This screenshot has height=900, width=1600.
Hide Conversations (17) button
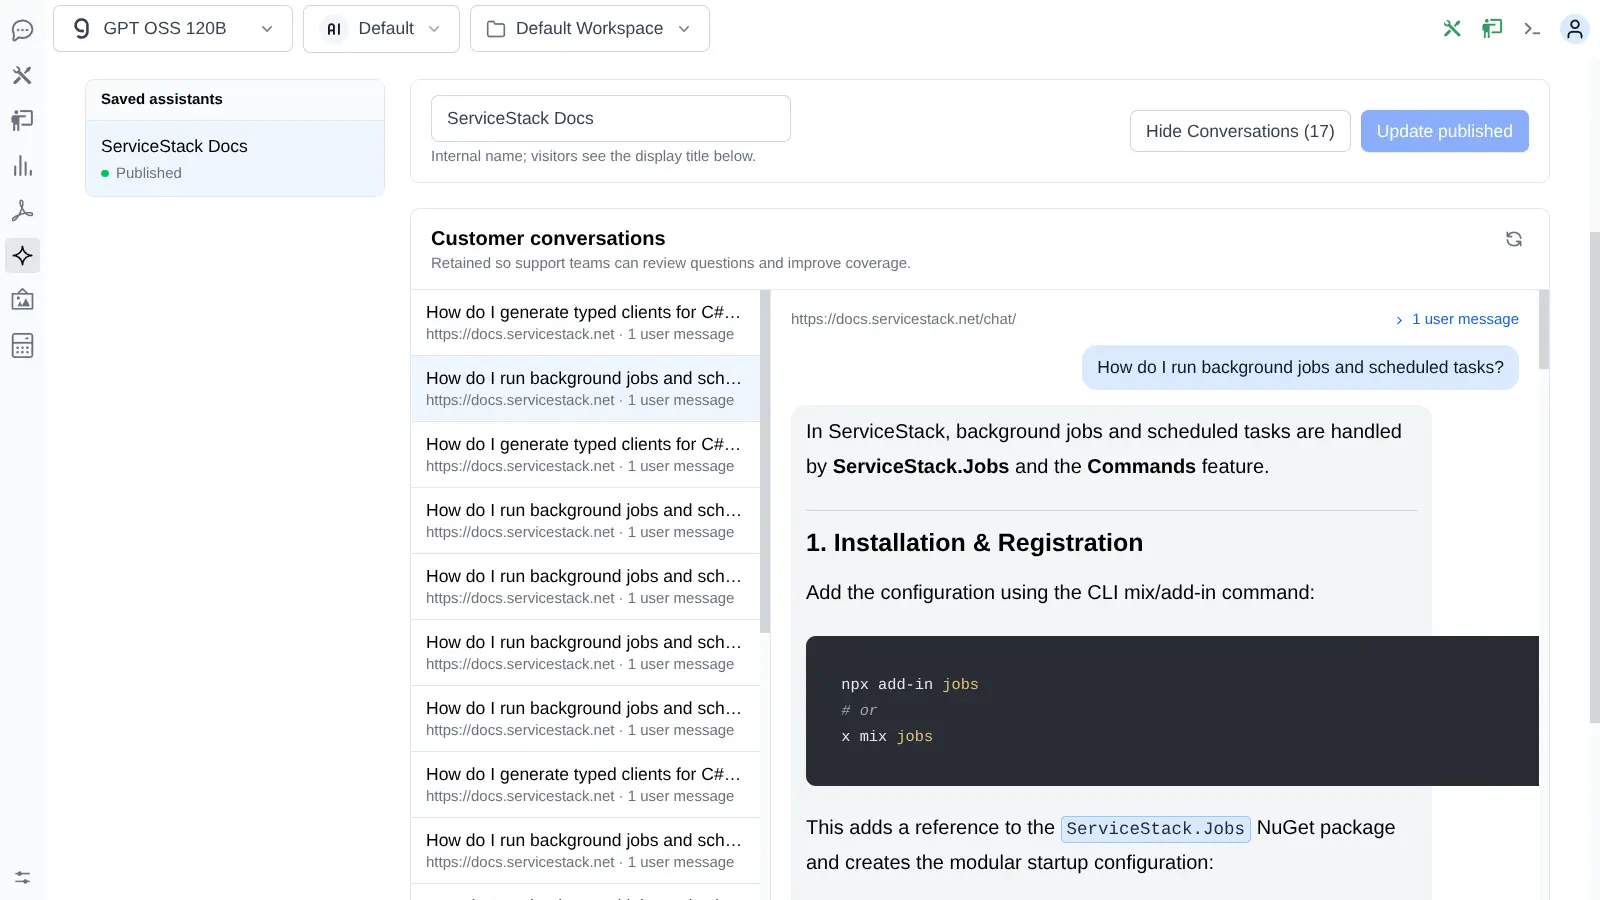1240,131
